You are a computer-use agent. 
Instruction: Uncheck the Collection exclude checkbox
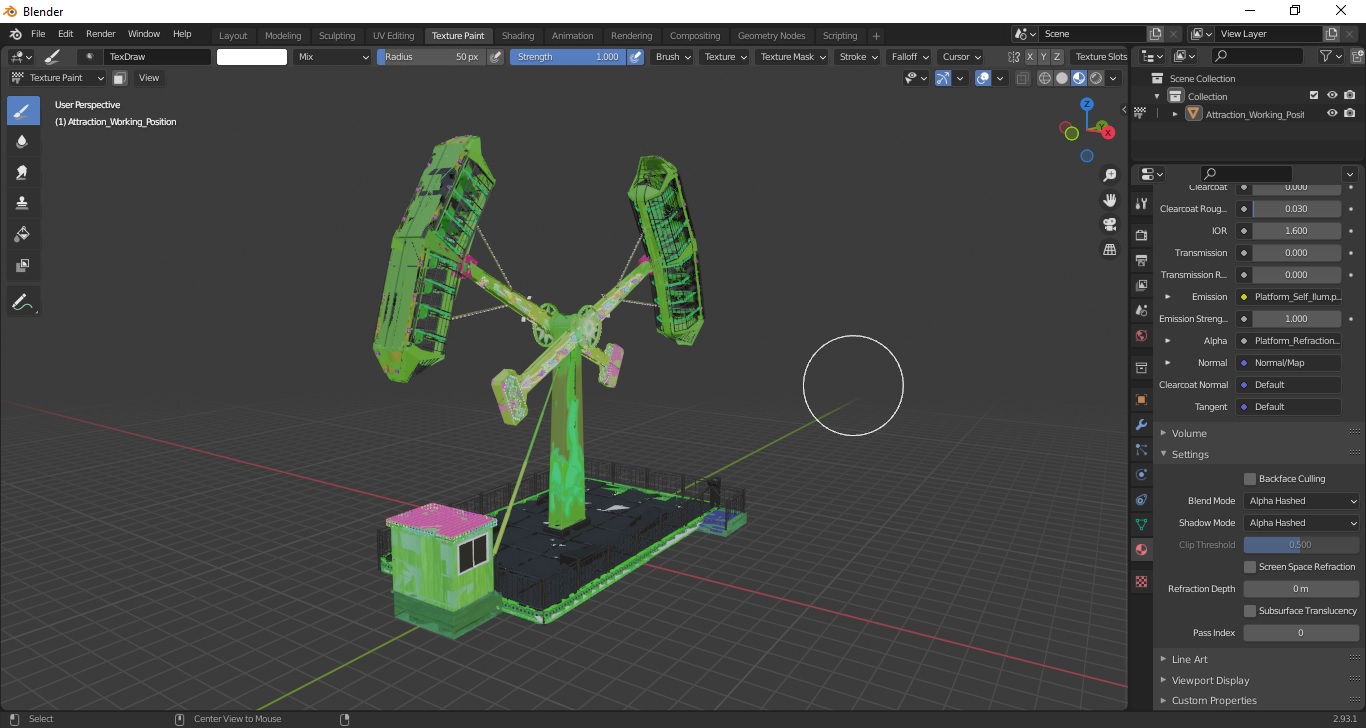tap(1314, 96)
